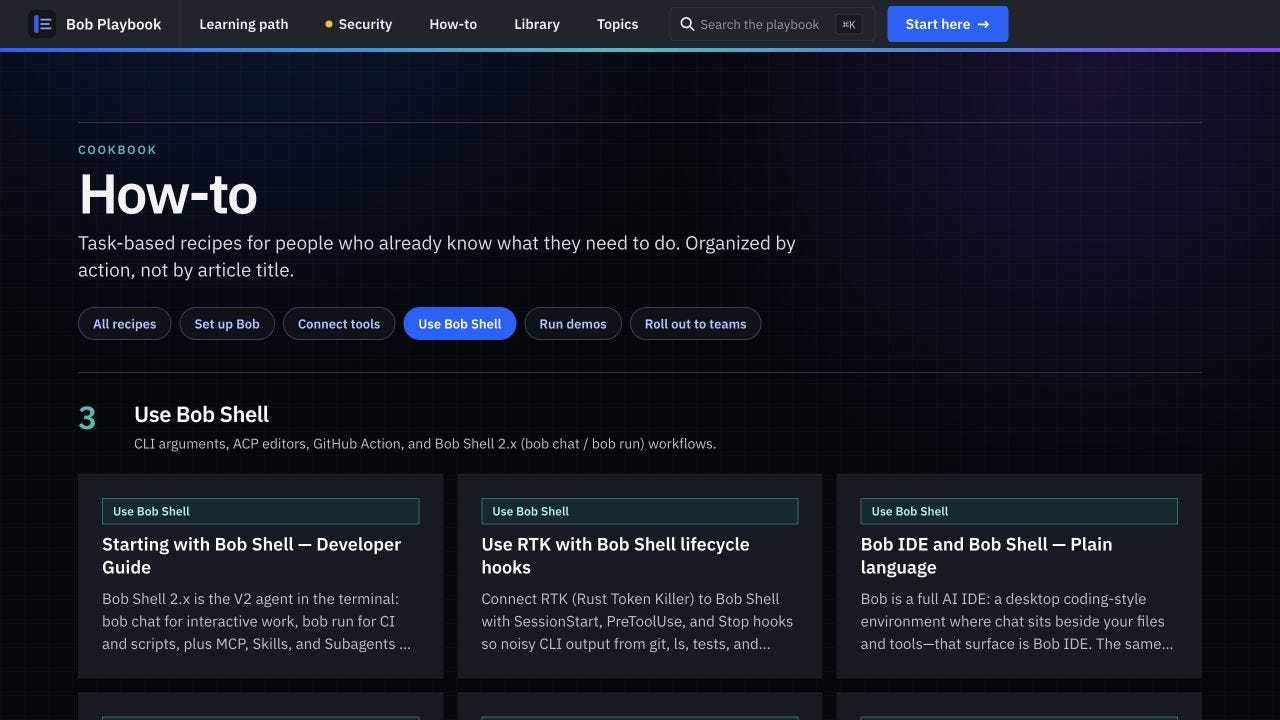Click description starting 'Bob Shell 2.x is the V2'
1280x720 pixels.
pyautogui.click(x=256, y=621)
